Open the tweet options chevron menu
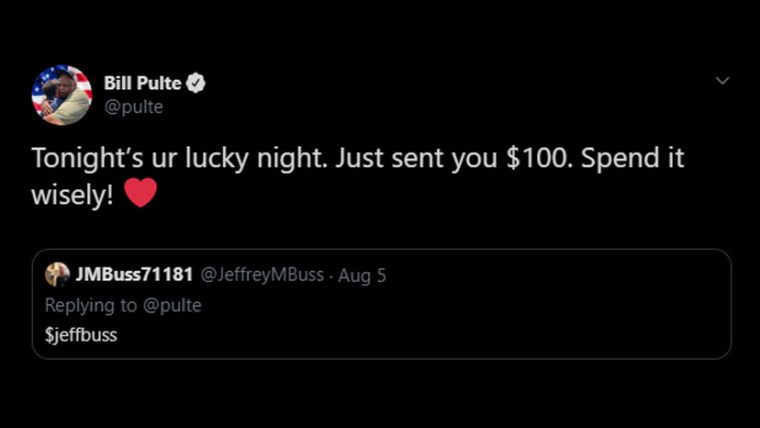Viewport: 760px width, 428px height. (722, 81)
